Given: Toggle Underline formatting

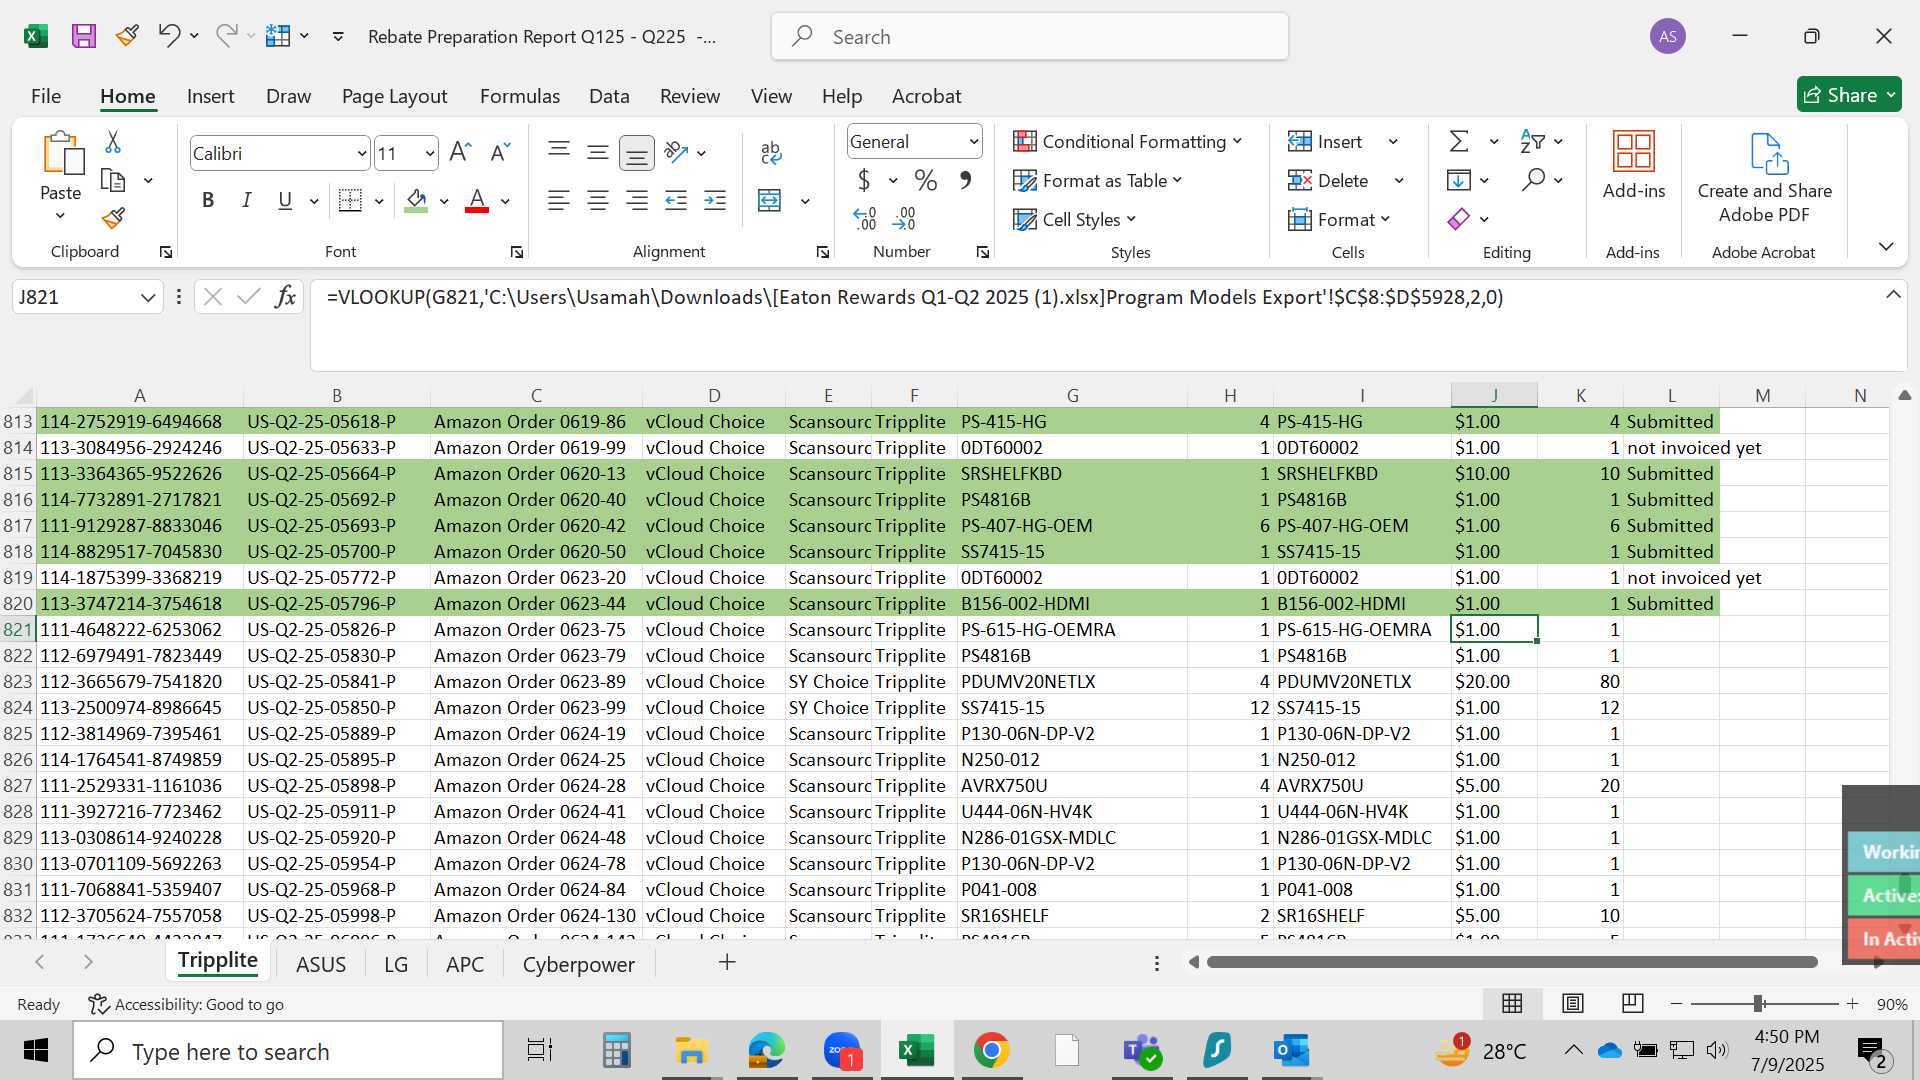Looking at the screenshot, I should point(285,201).
